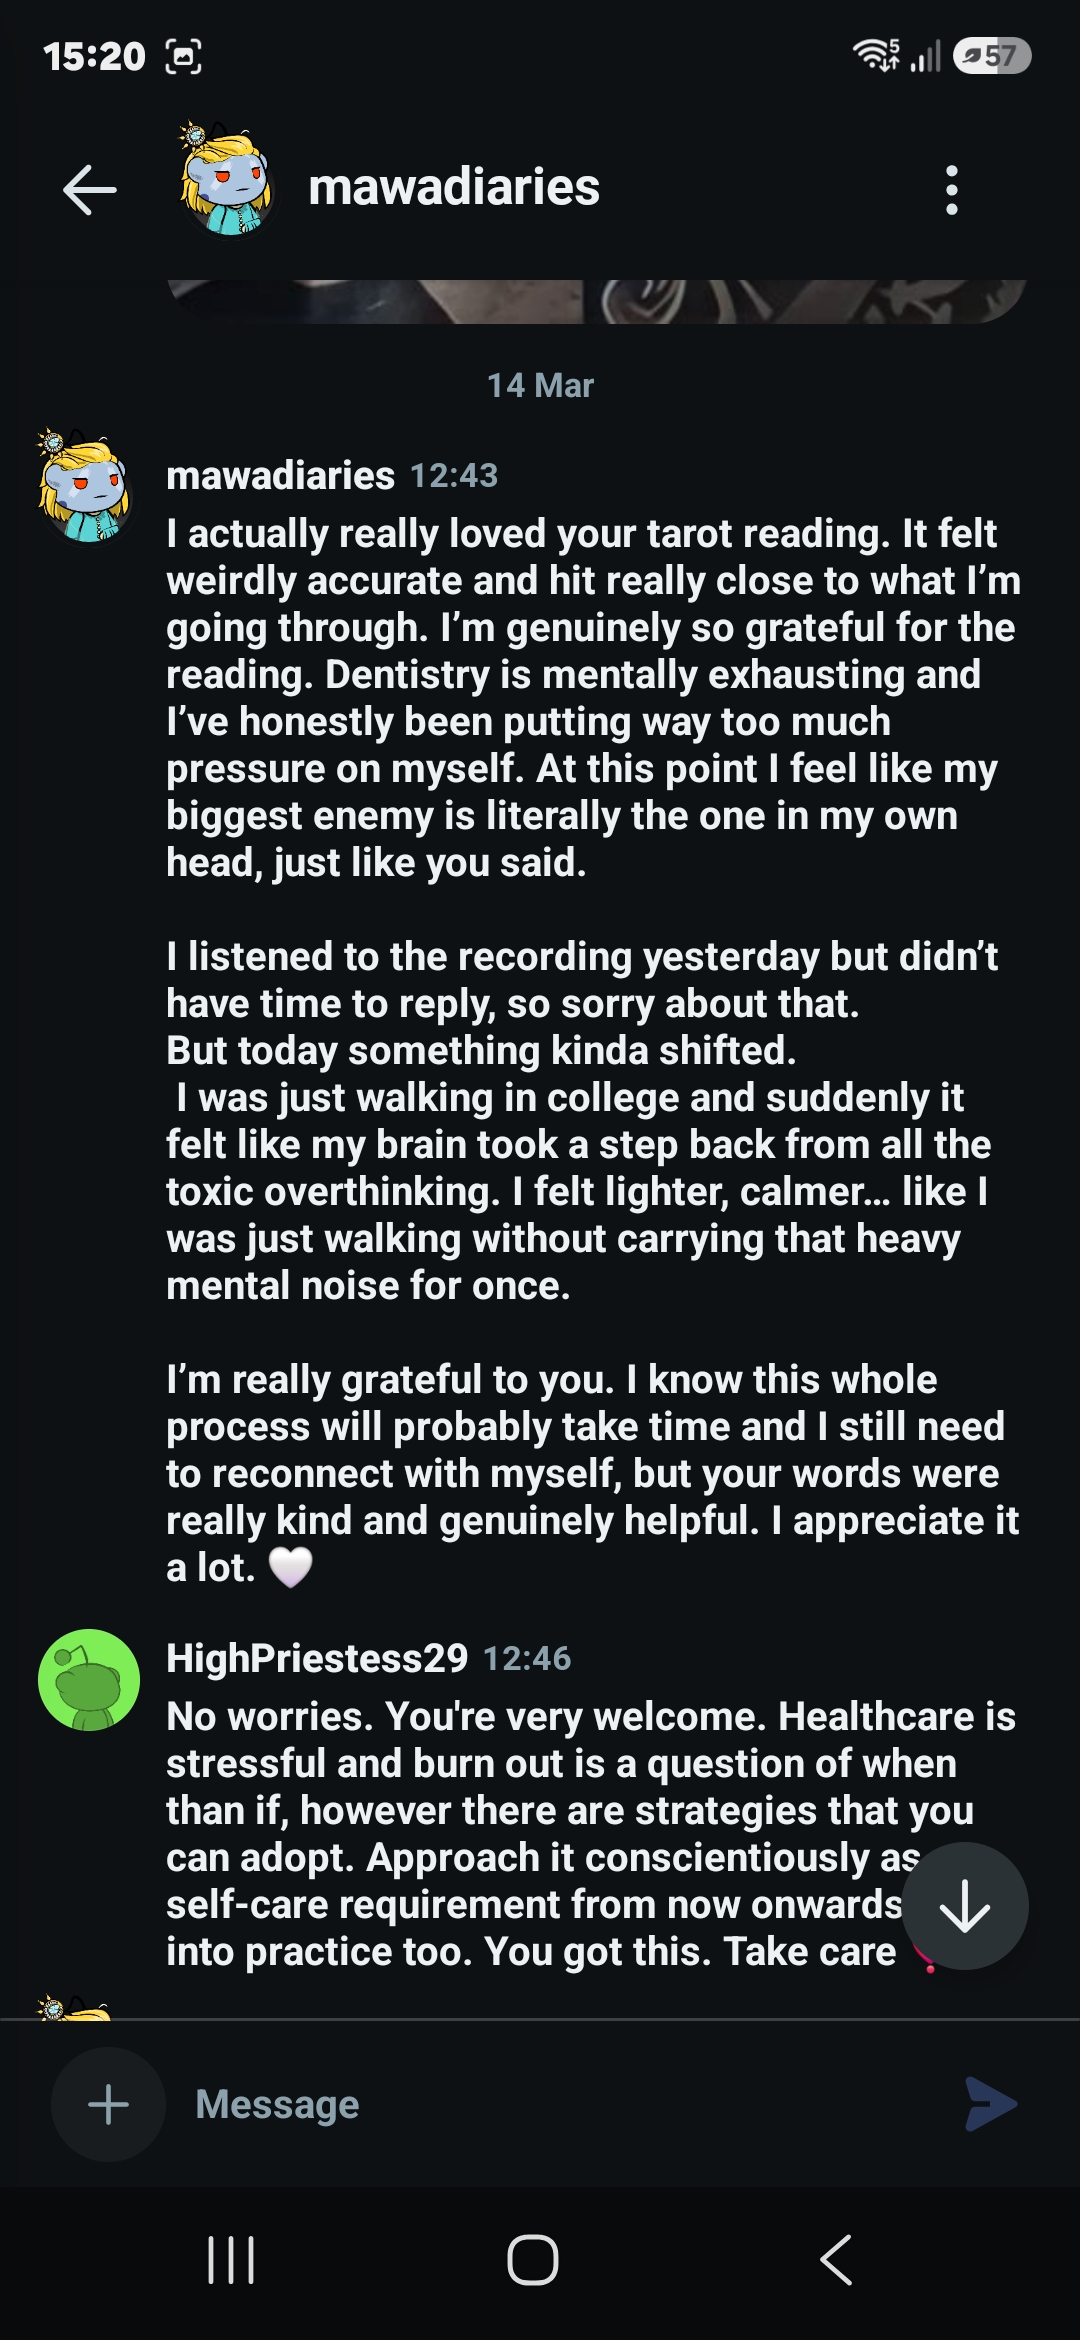The image size is (1080, 2340).
Task: View the partially visible image at top
Action: 597,301
